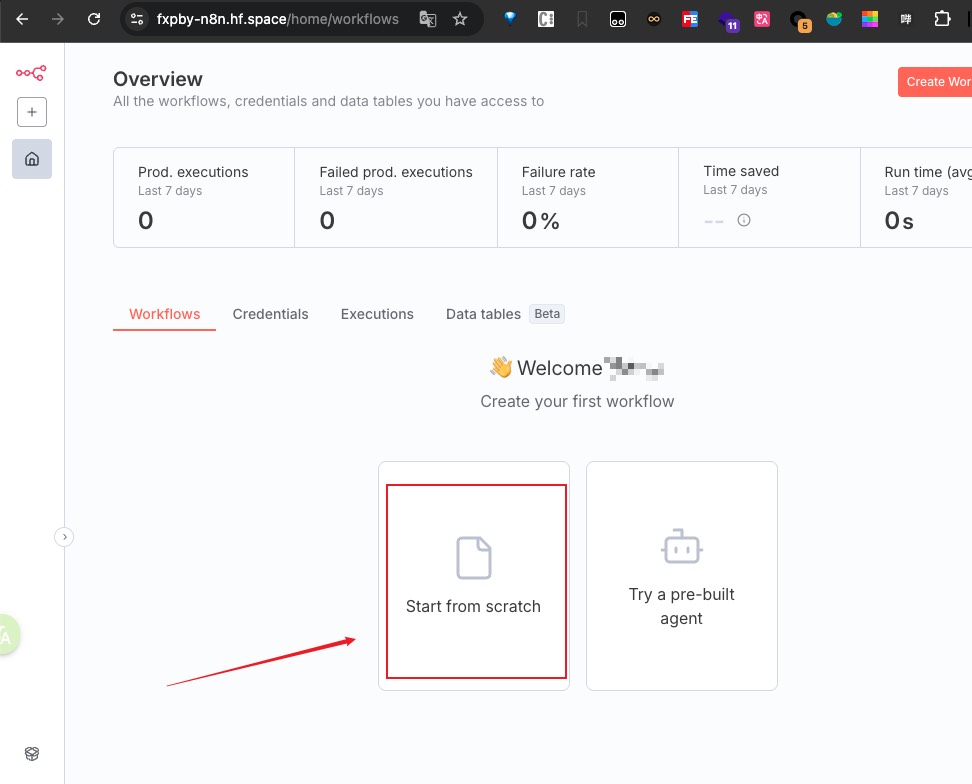
Task: Click the Create Workflow button
Action: coord(938,82)
